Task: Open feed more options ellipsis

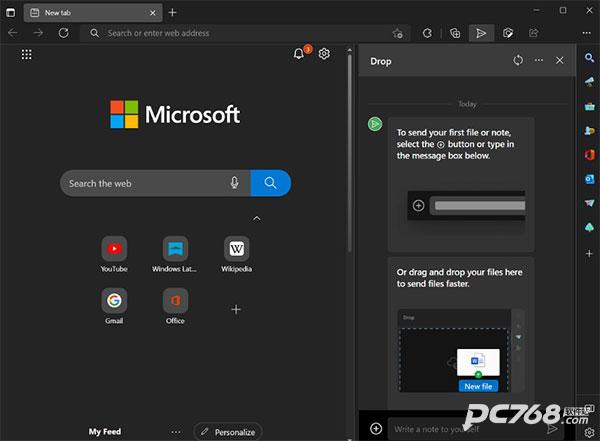Action: (176, 432)
